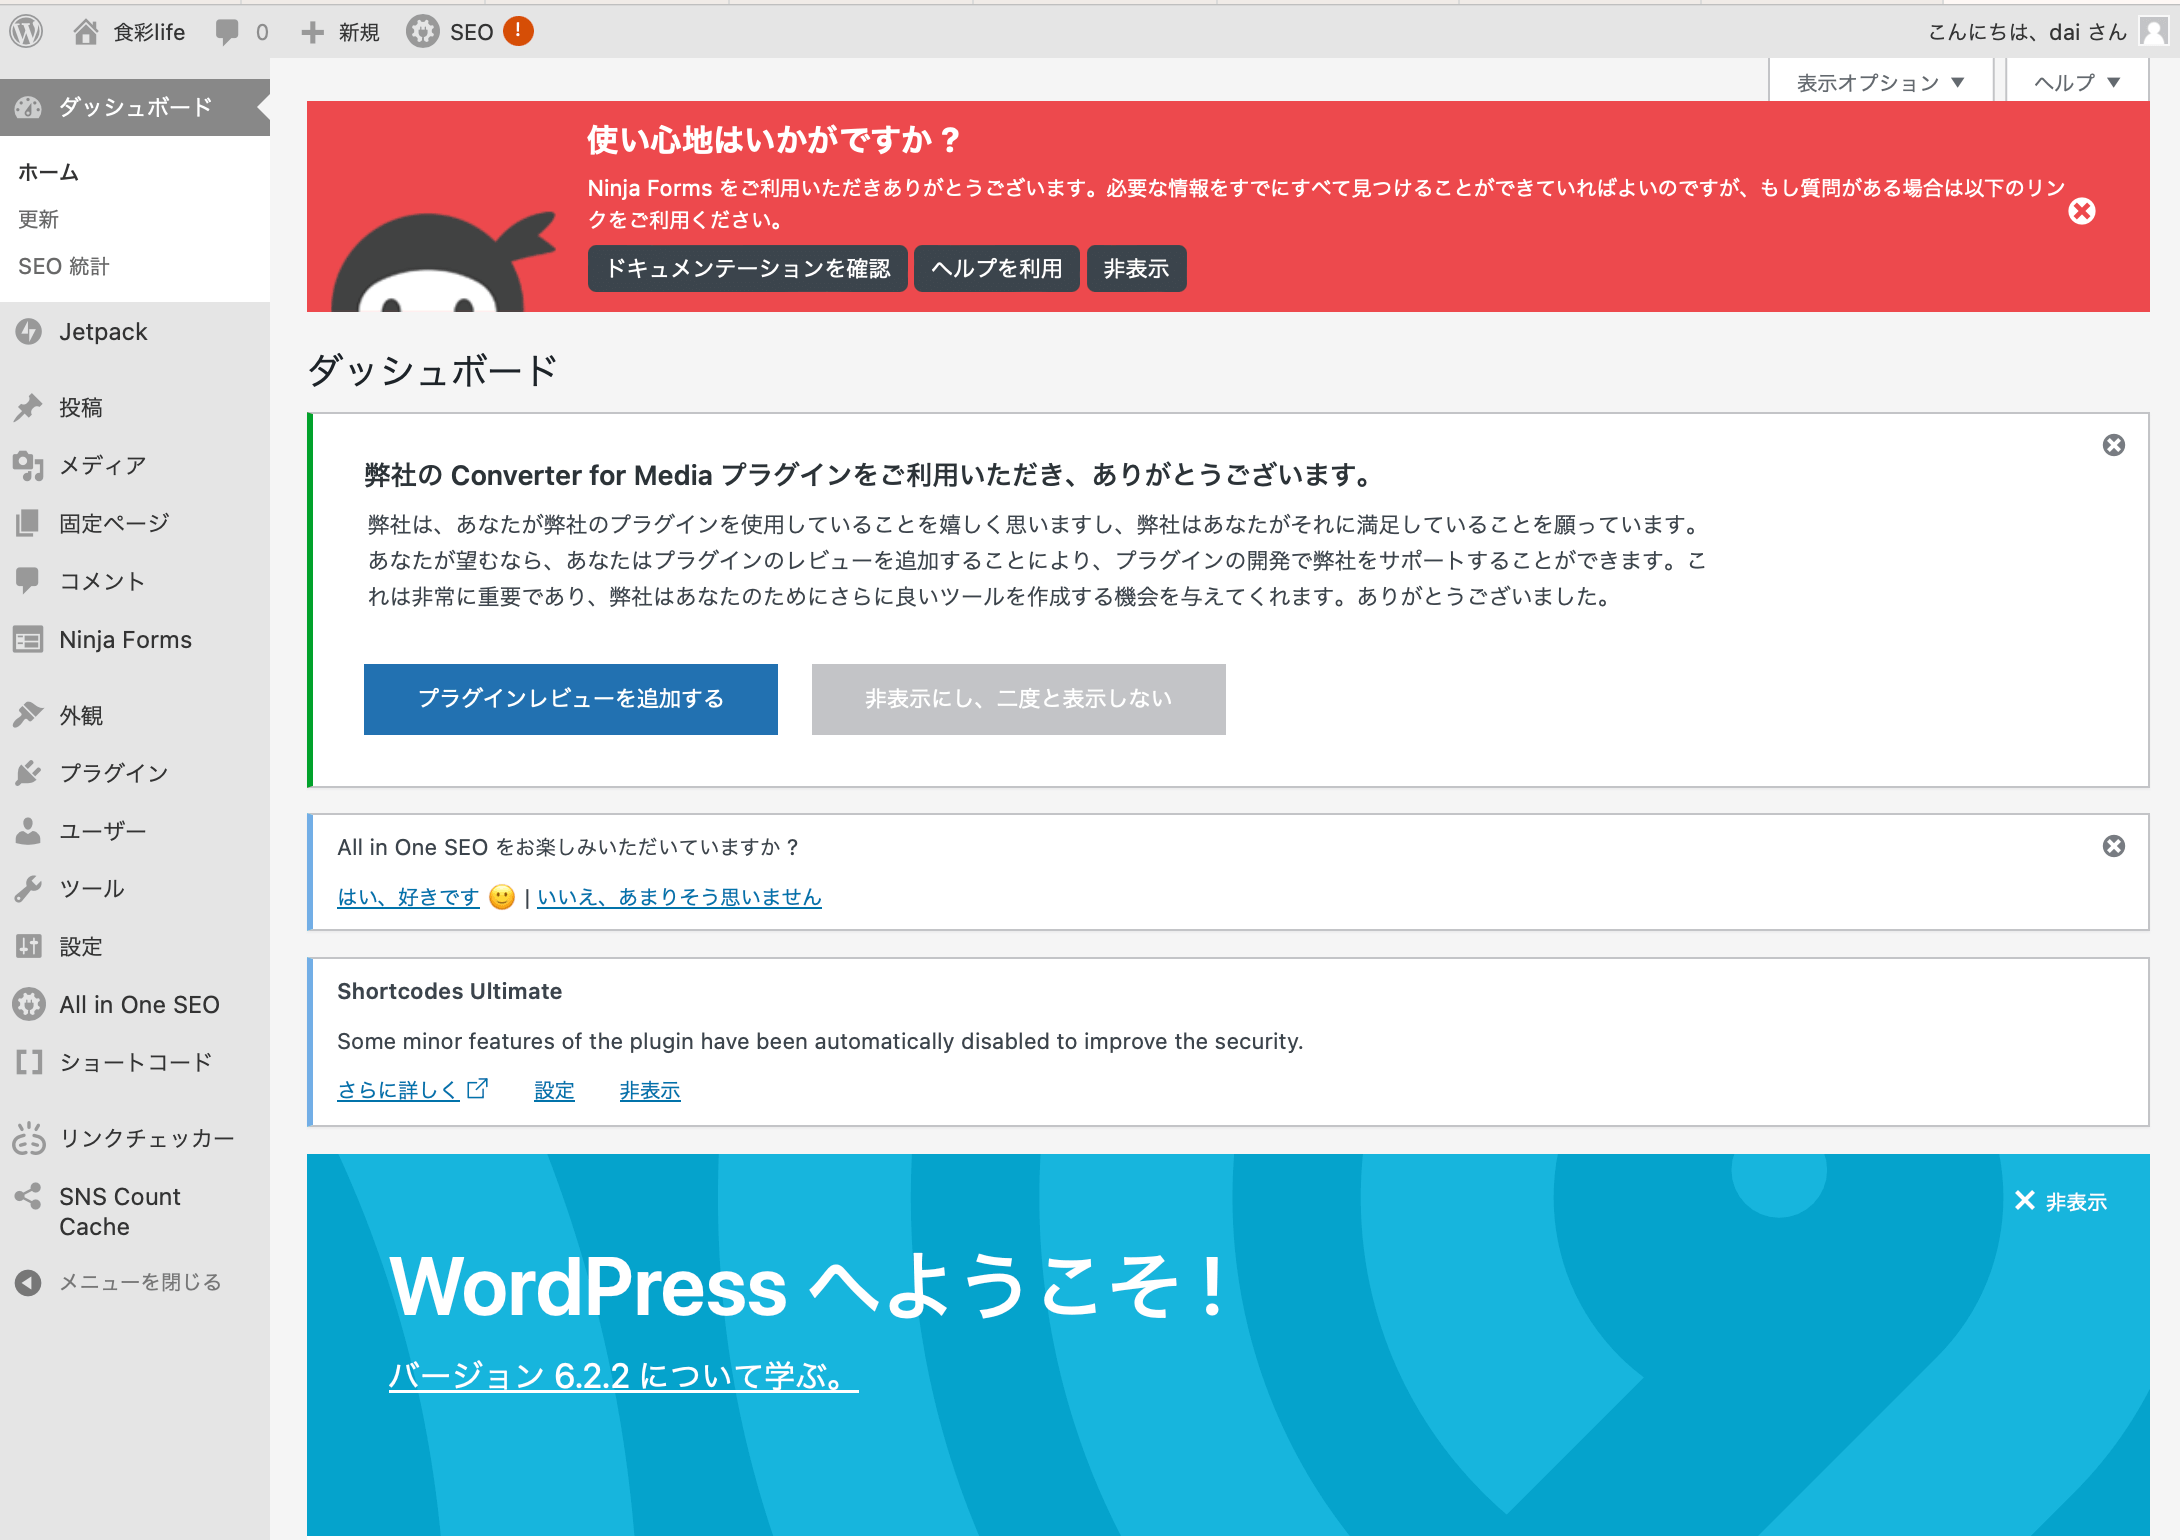Viewport: 2180px width, 1540px height.
Task: Select ホーム in the dashboard submenu
Action: pyautogui.click(x=48, y=172)
